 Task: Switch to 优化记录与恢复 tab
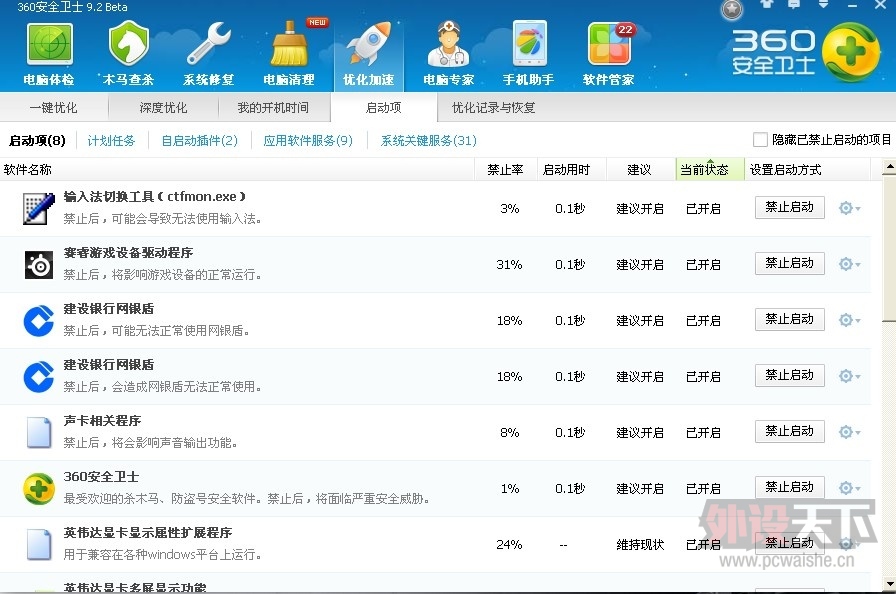coord(494,108)
